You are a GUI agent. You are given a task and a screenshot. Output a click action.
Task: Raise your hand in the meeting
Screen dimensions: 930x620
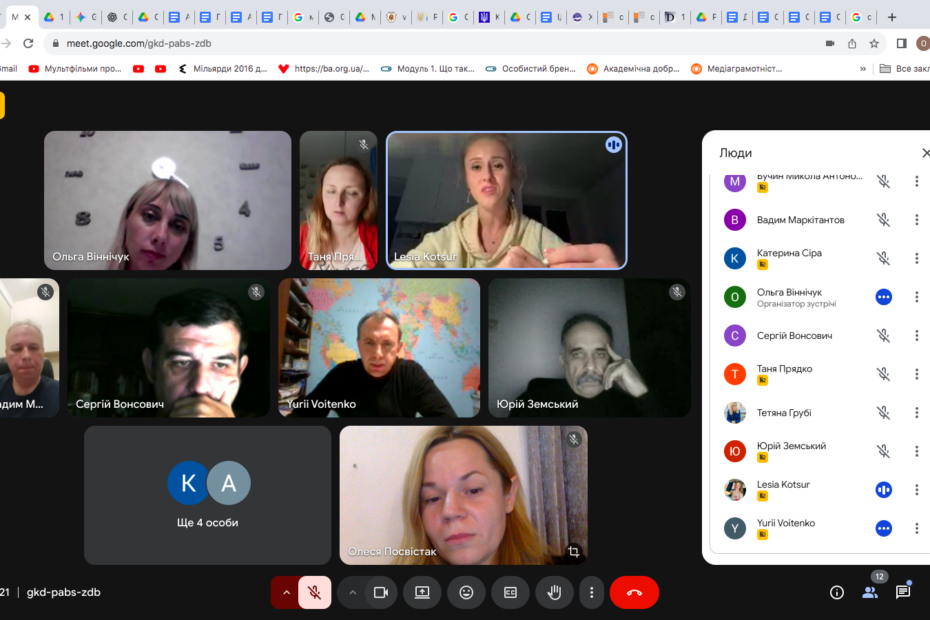554,592
